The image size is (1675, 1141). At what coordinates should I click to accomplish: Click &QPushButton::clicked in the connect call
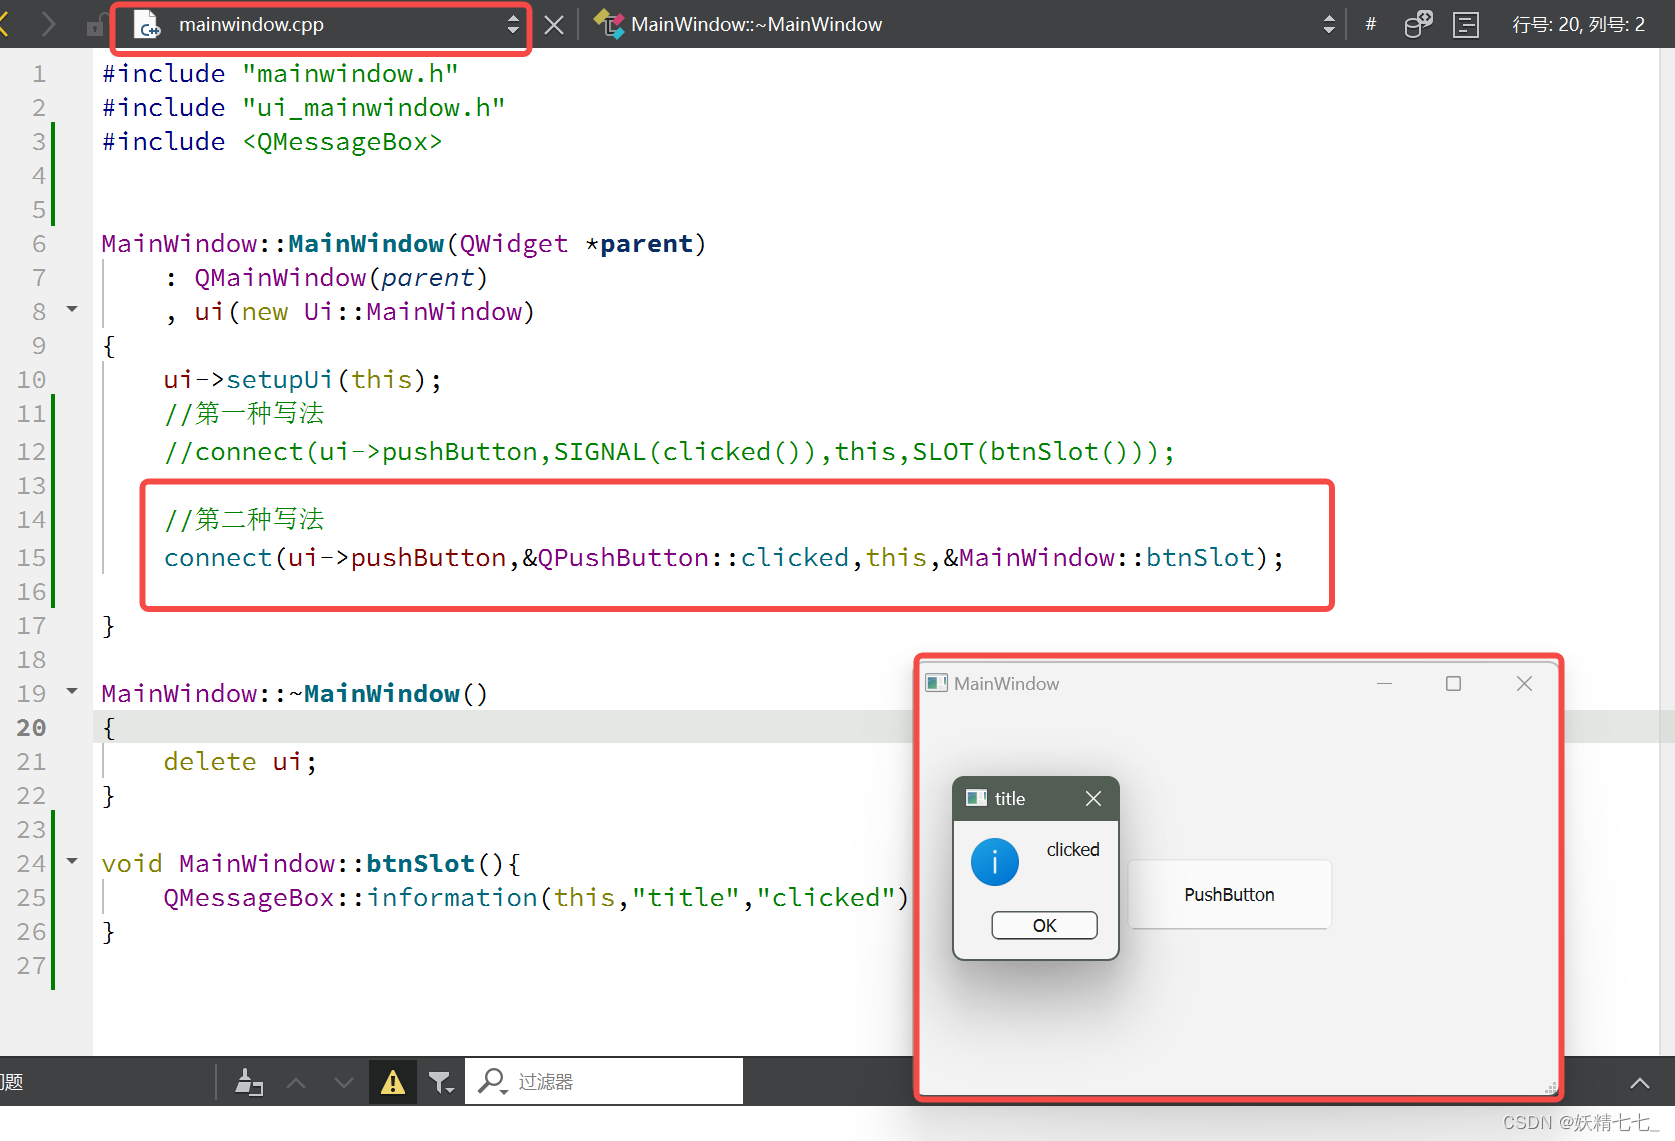(685, 557)
